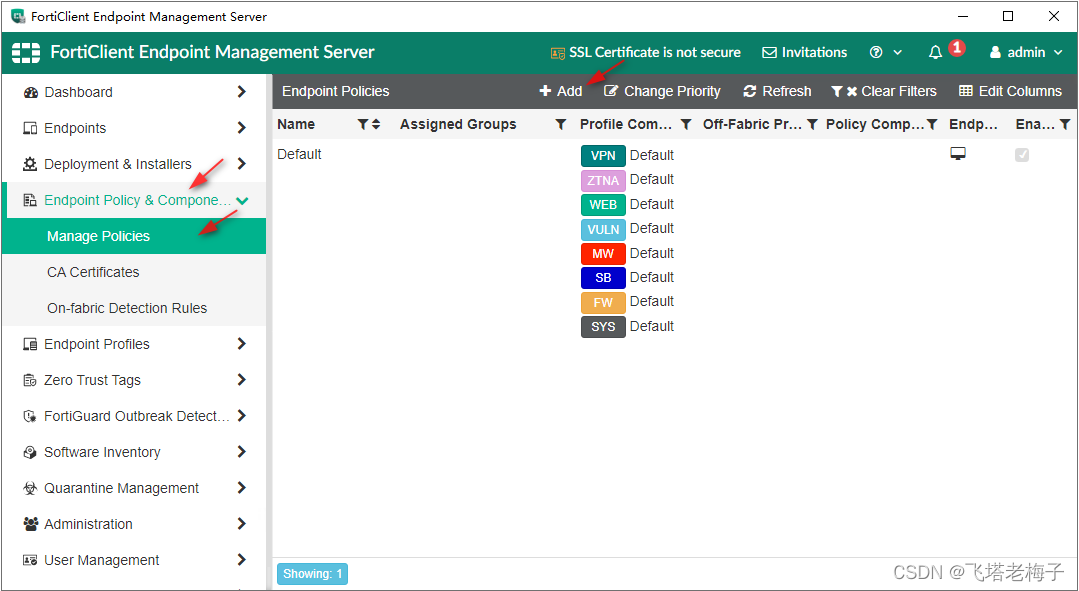1079x591 pixels.
Task: Click the Endpoint Policies panel title
Action: [336, 92]
